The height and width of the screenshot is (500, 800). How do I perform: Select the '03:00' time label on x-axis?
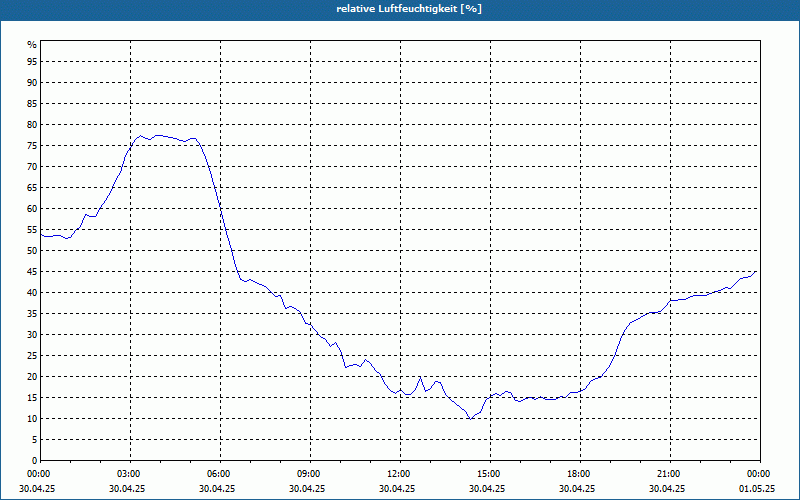[130, 474]
